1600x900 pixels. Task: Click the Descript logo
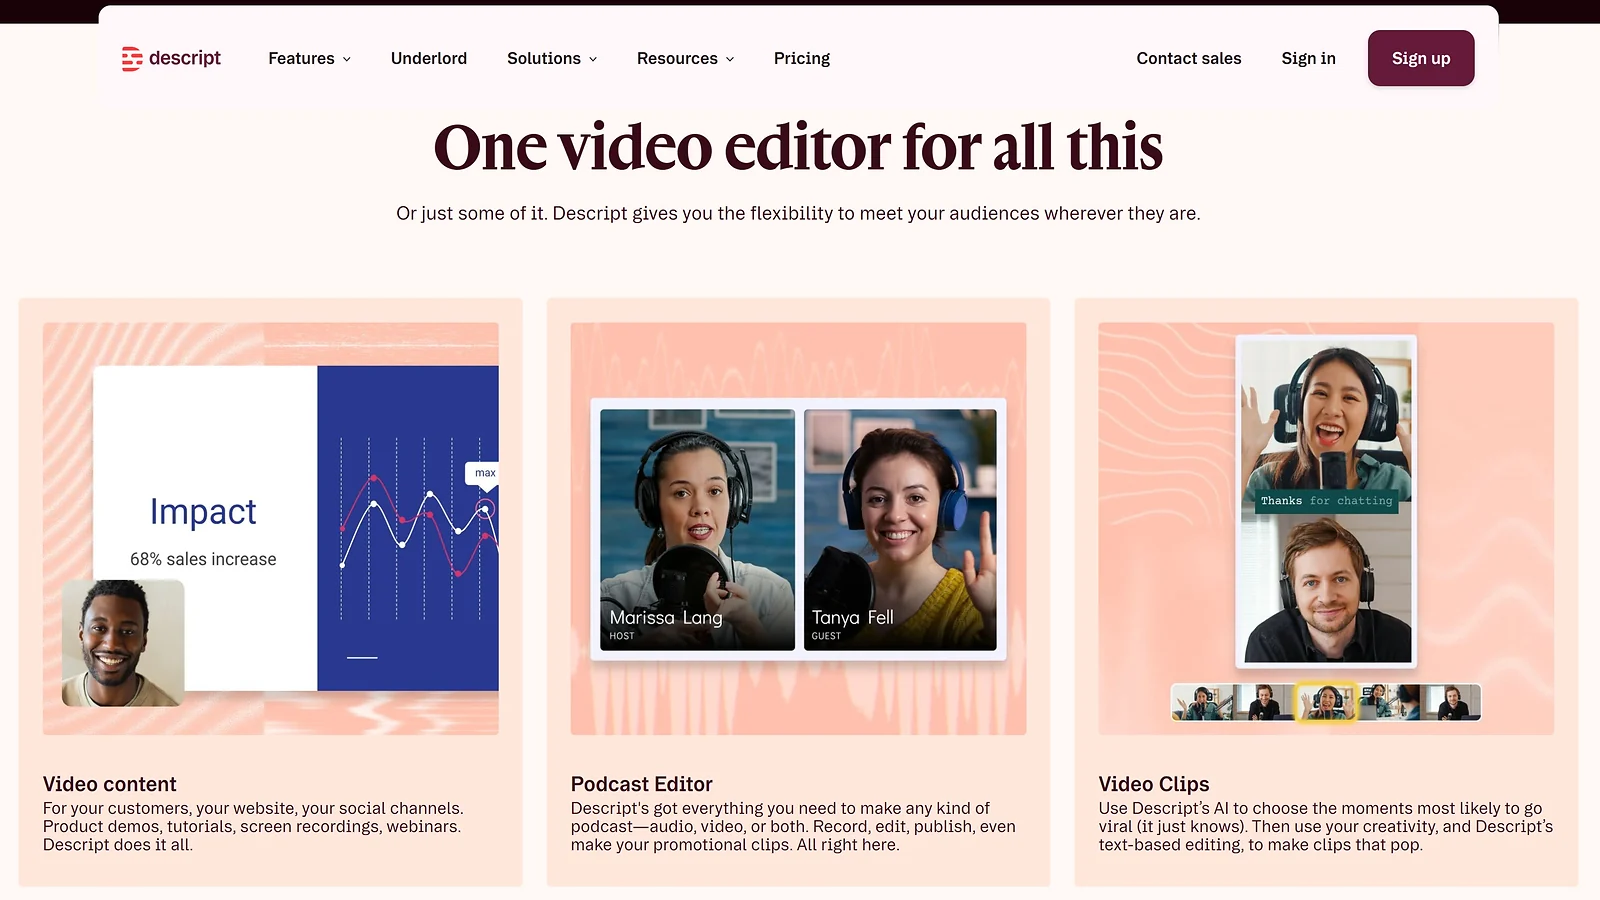pyautogui.click(x=171, y=59)
